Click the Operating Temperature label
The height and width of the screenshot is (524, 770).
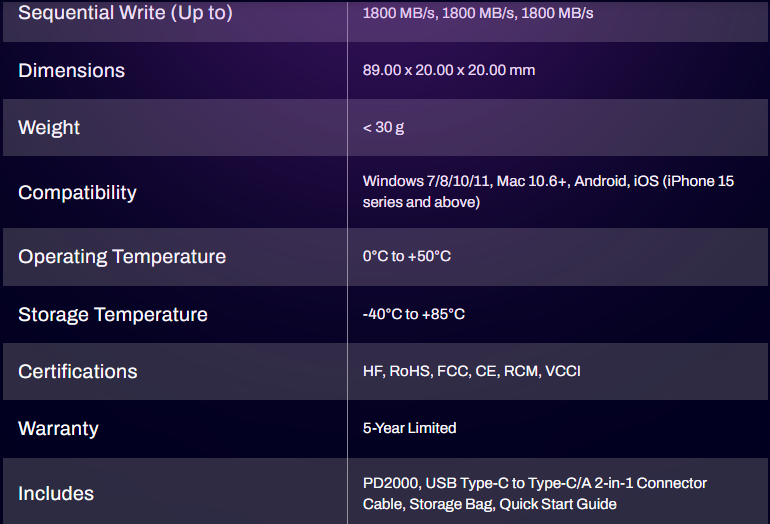point(122,257)
